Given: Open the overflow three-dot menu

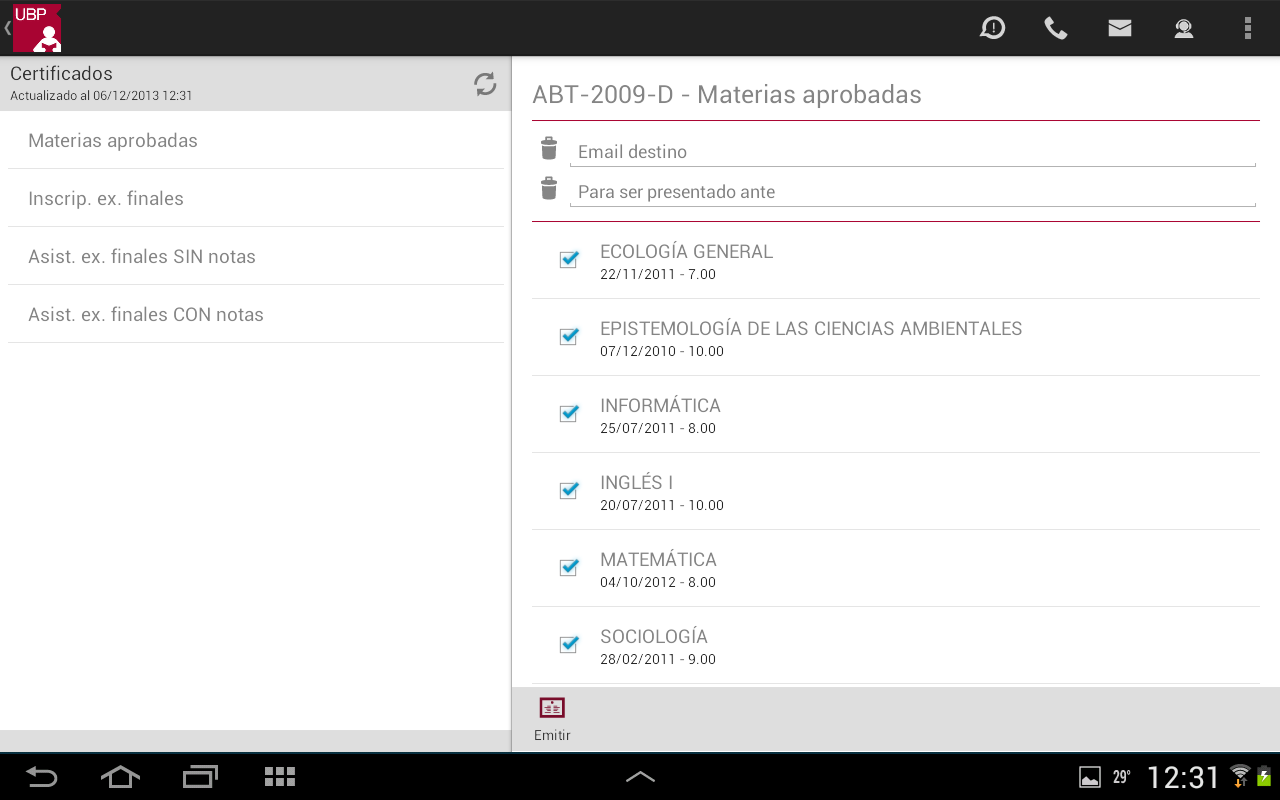Looking at the screenshot, I should pyautogui.click(x=1247, y=28).
